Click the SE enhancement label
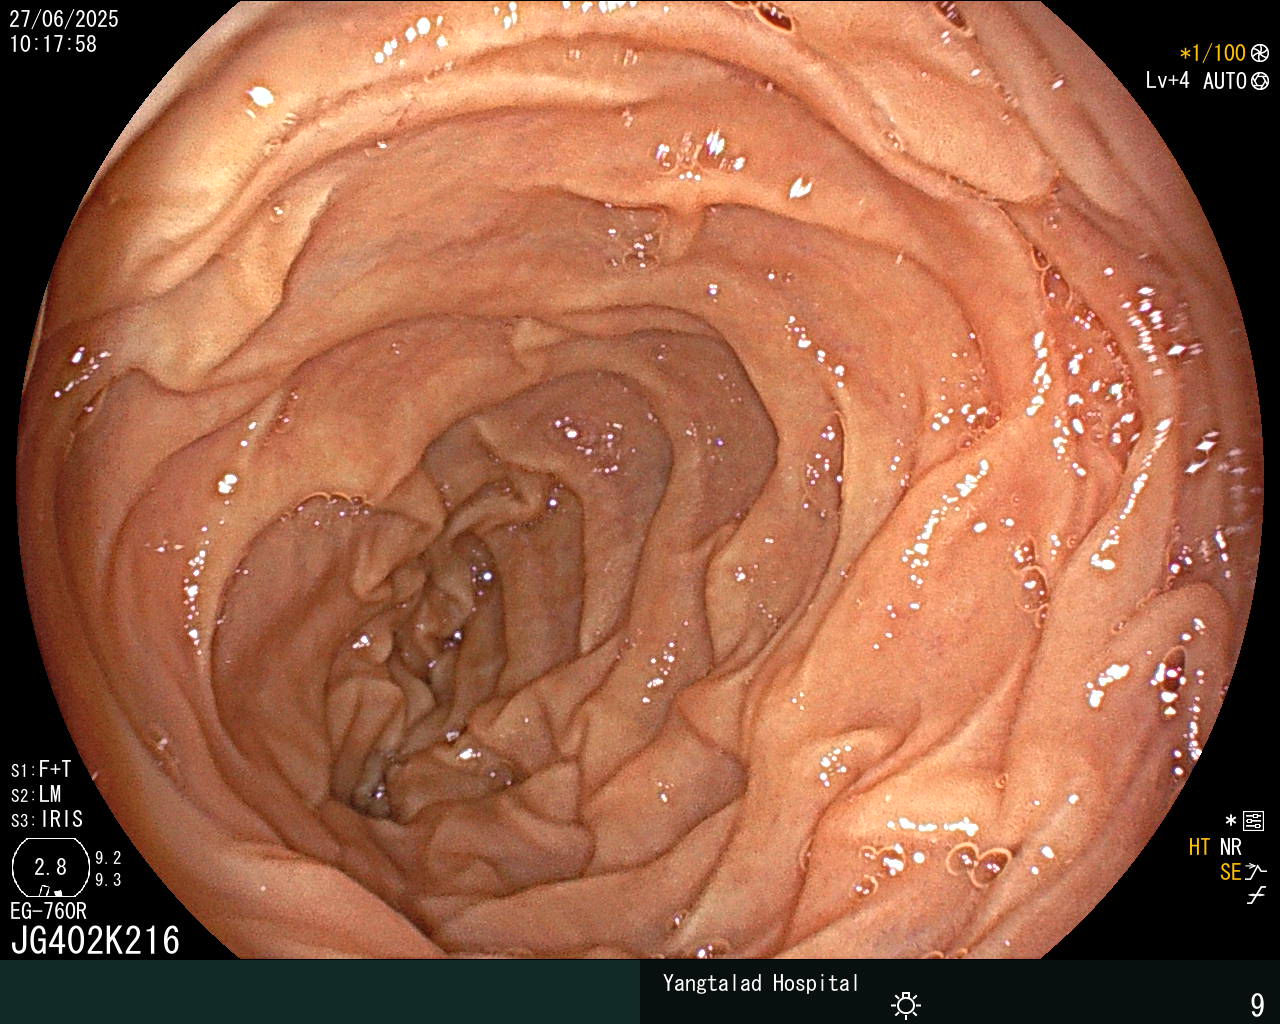The width and height of the screenshot is (1280, 1024). (1230, 872)
